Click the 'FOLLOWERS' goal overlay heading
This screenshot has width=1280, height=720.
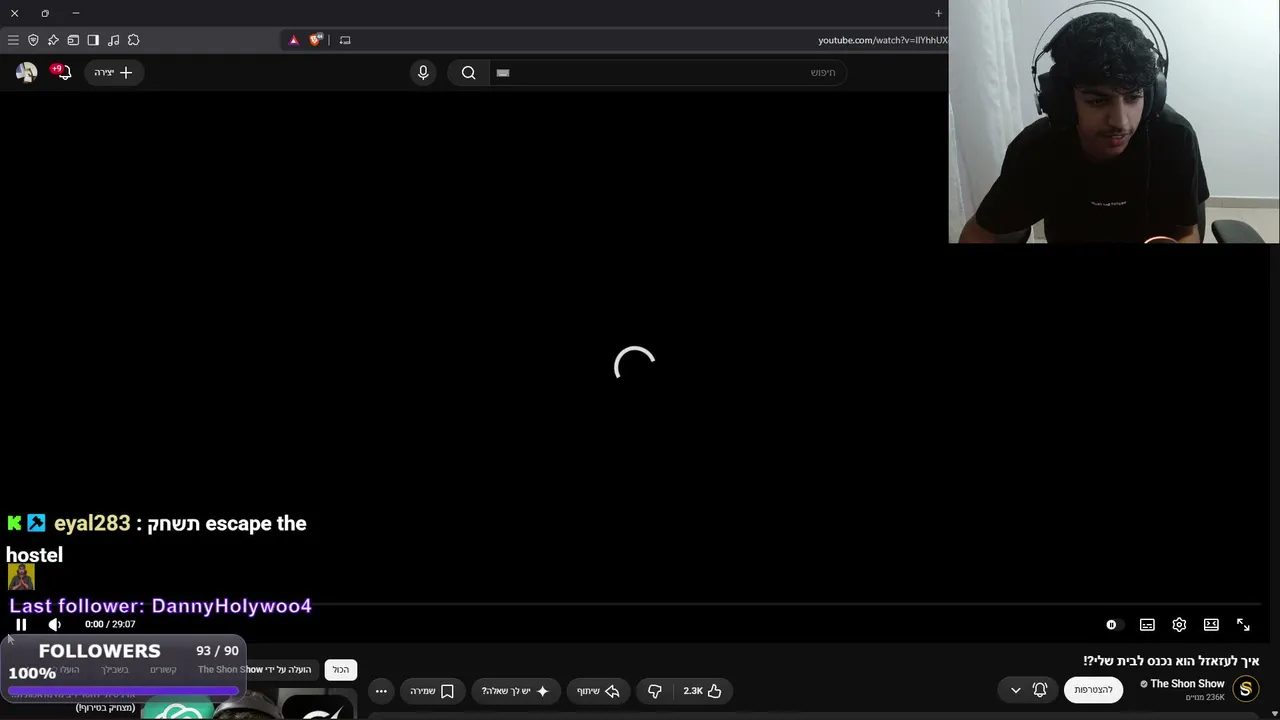[x=99, y=651]
